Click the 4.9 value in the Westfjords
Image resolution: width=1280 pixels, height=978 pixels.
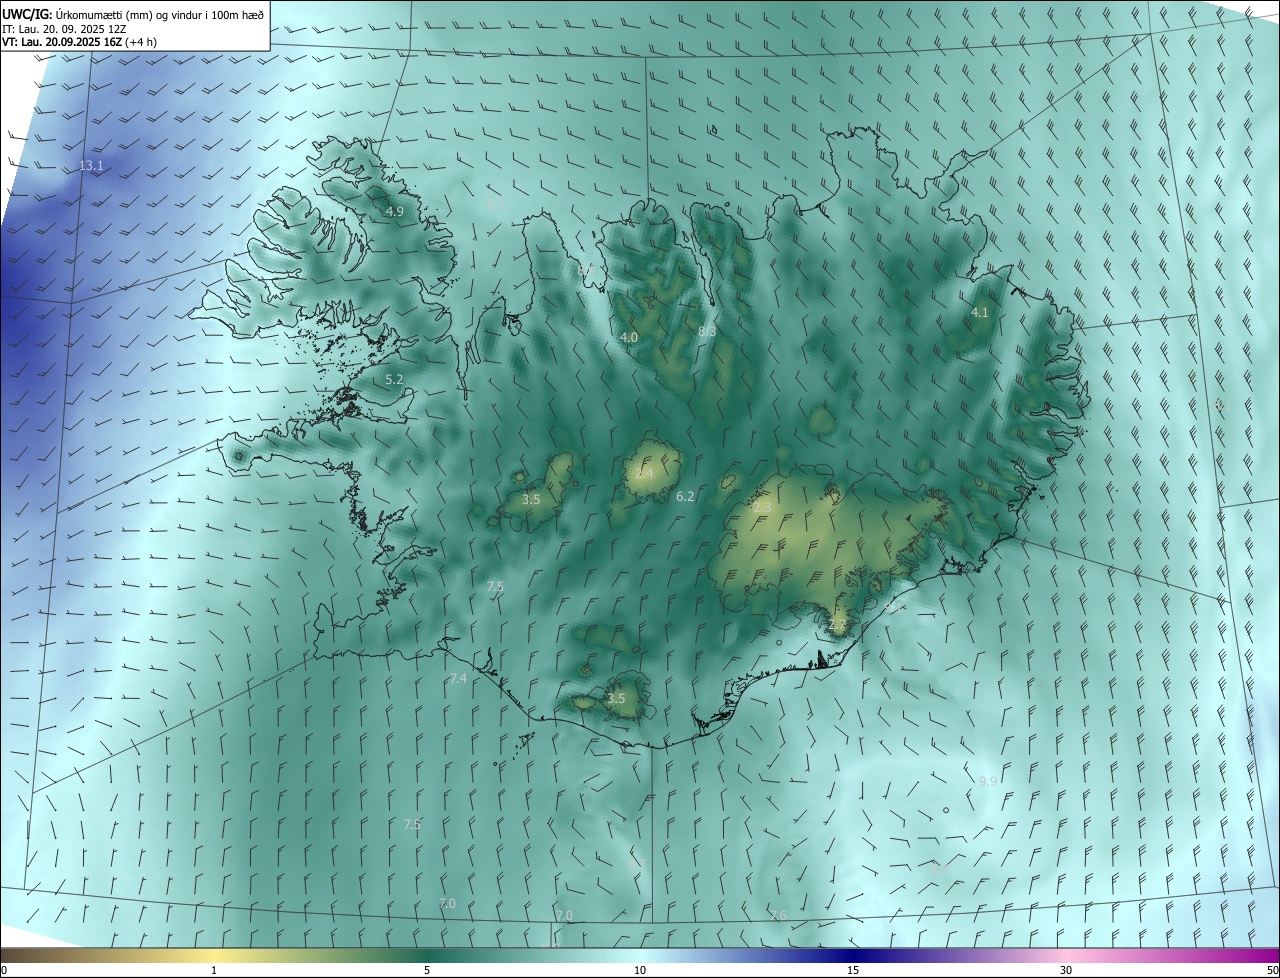tap(395, 212)
